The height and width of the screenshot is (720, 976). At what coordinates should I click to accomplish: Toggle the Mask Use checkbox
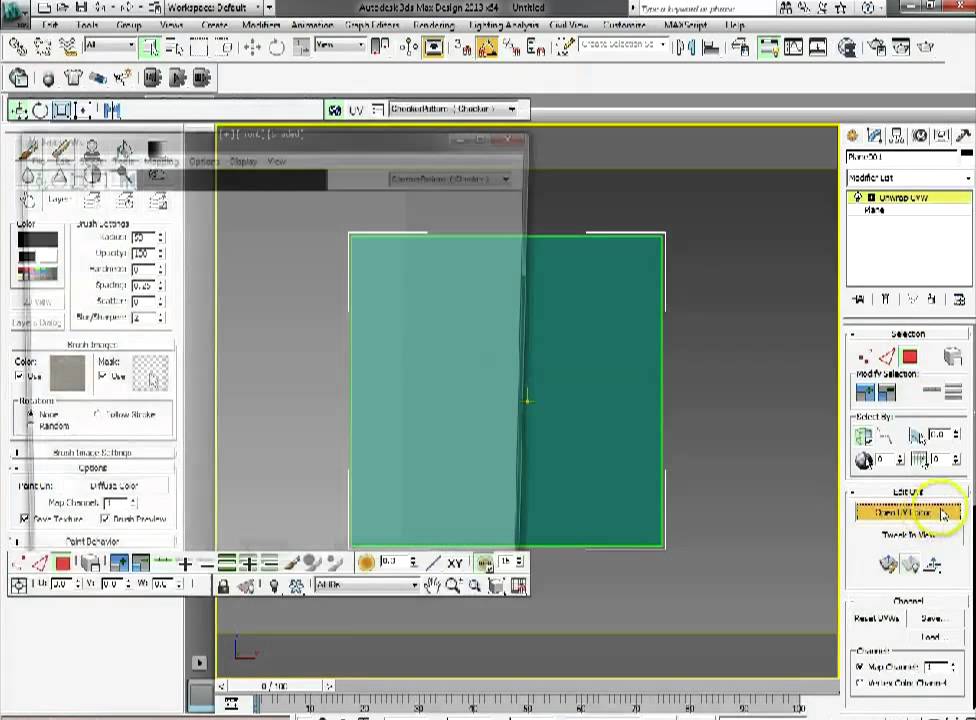tap(103, 376)
